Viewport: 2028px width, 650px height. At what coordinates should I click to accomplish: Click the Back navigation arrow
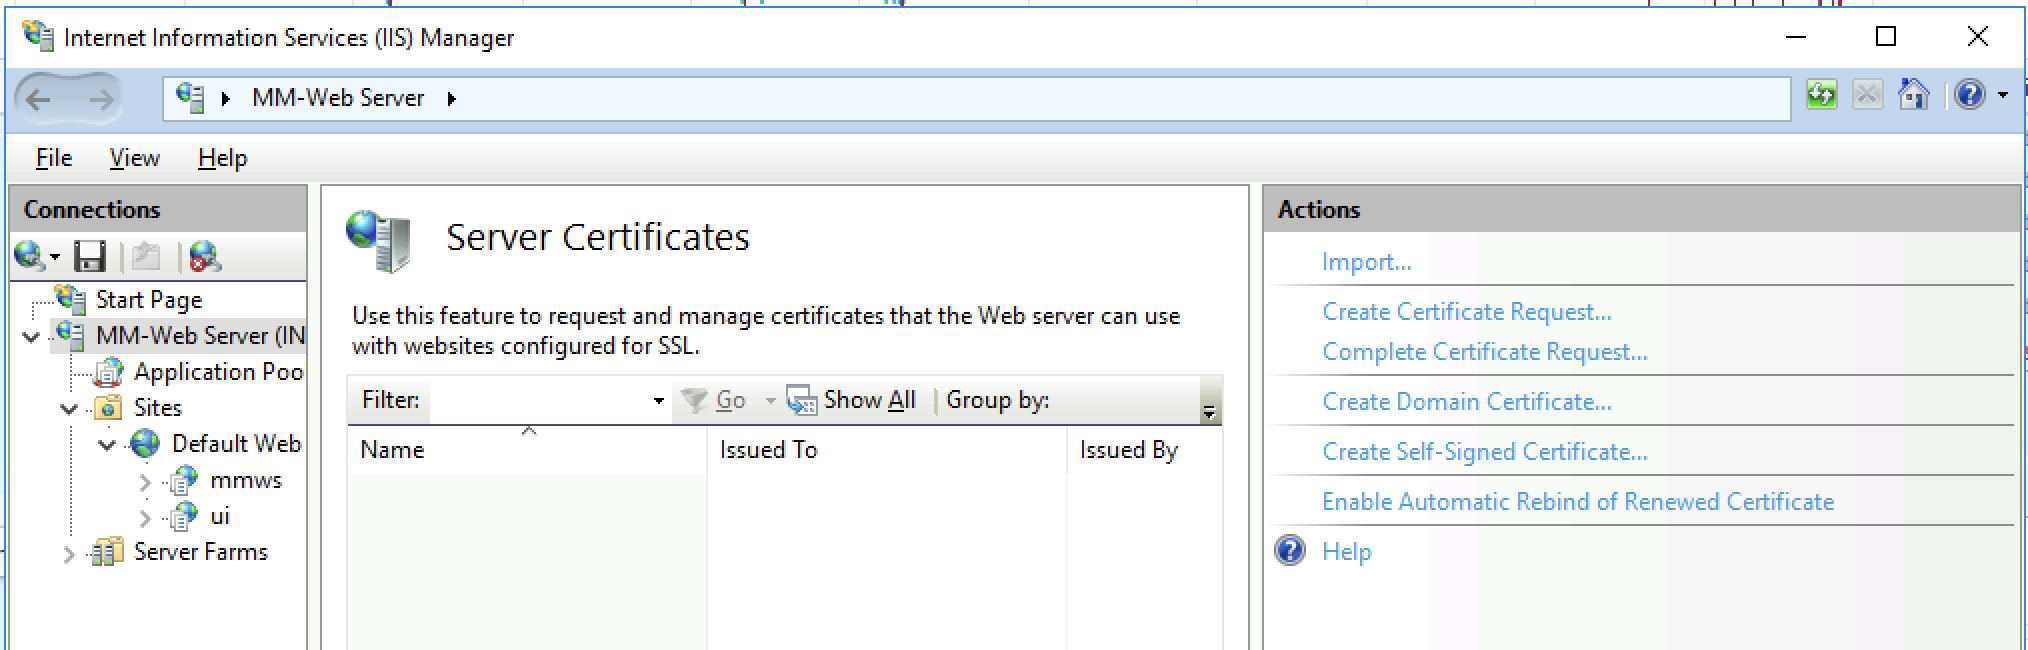tap(39, 99)
